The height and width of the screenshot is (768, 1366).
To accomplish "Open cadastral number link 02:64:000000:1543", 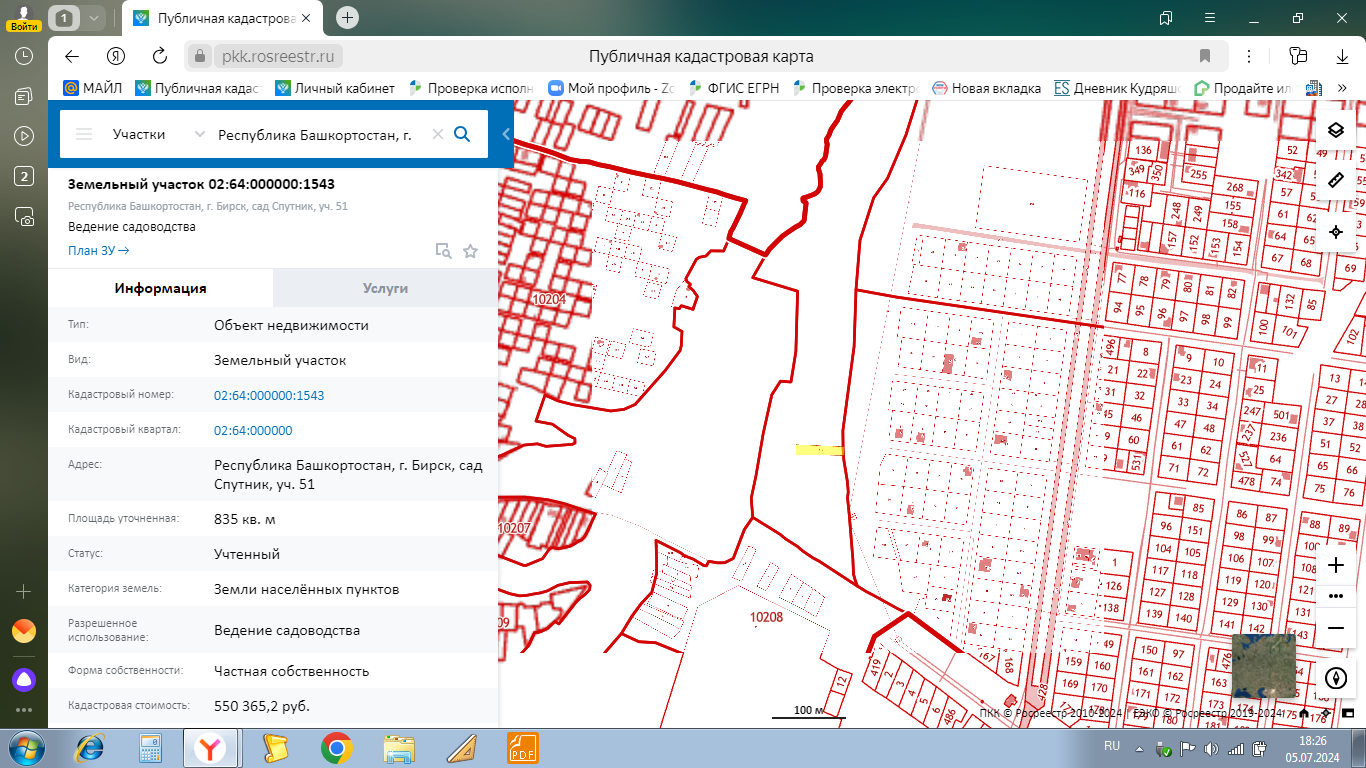I will click(269, 395).
